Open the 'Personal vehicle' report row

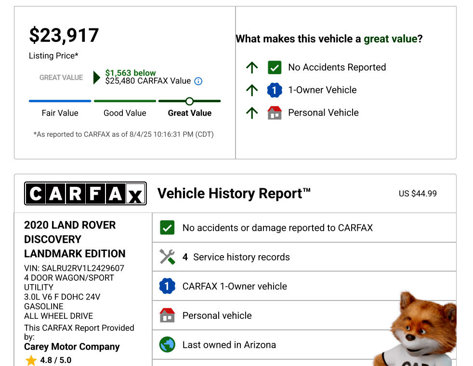(x=304, y=315)
